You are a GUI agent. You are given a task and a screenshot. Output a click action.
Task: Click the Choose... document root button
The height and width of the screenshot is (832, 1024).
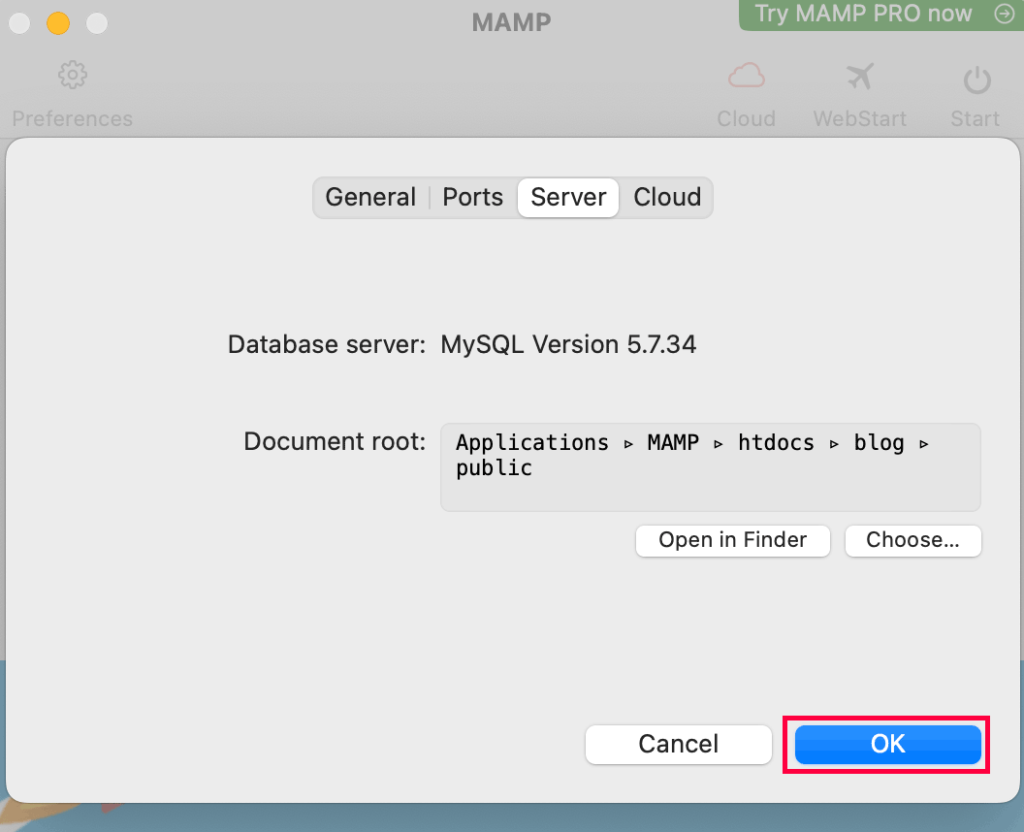[912, 540]
